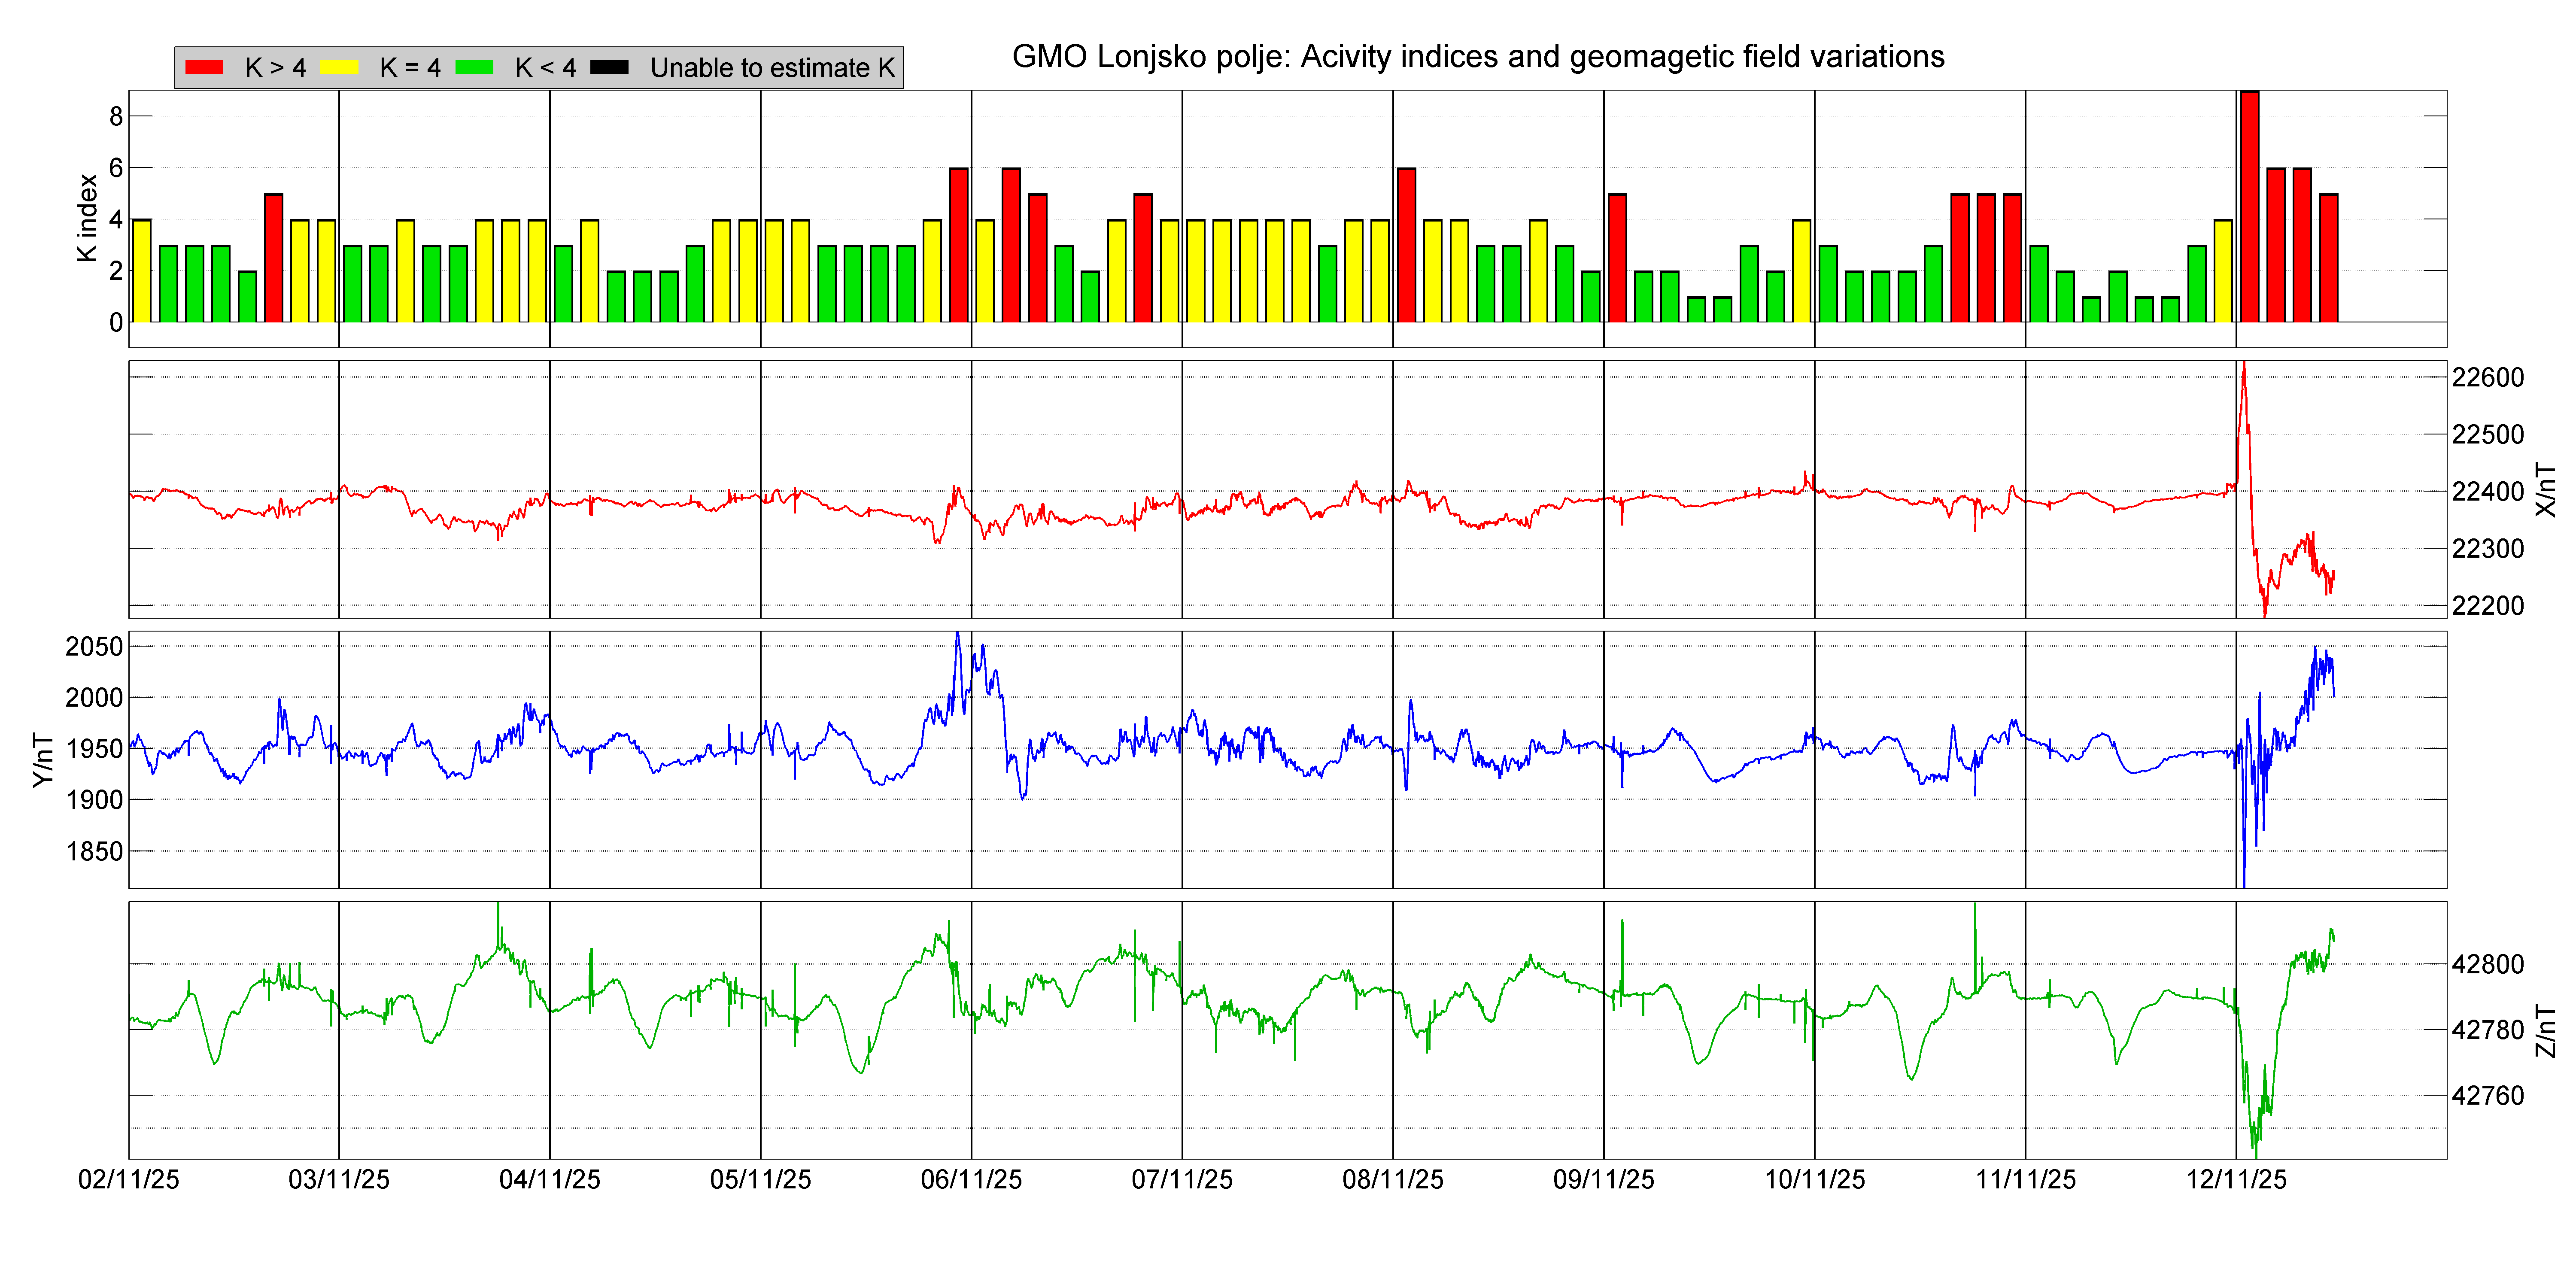This screenshot has width=2576, height=1288.
Task: Click the 12/11/25 date label
Action: [x=2236, y=1179]
